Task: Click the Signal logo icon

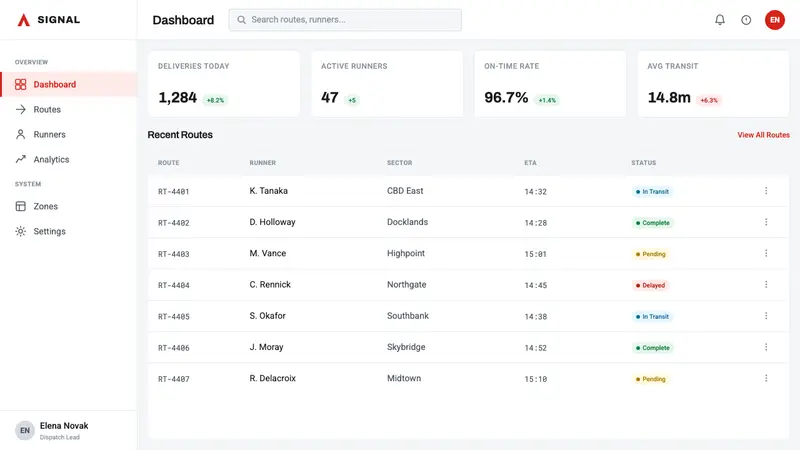Action: point(23,20)
